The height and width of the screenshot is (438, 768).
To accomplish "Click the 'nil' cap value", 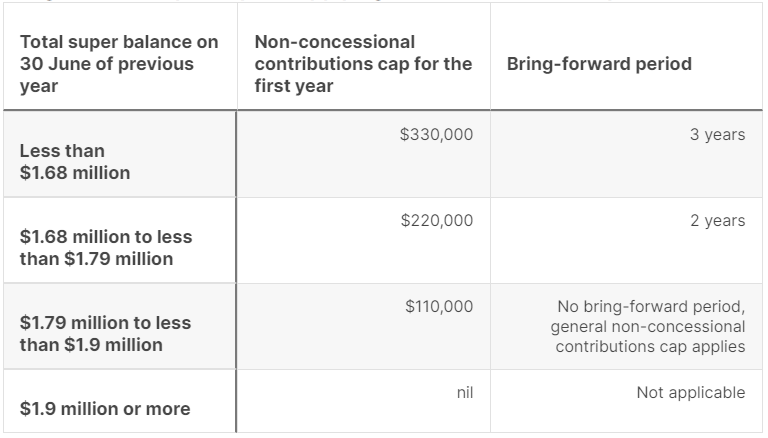I will click(x=465, y=392).
